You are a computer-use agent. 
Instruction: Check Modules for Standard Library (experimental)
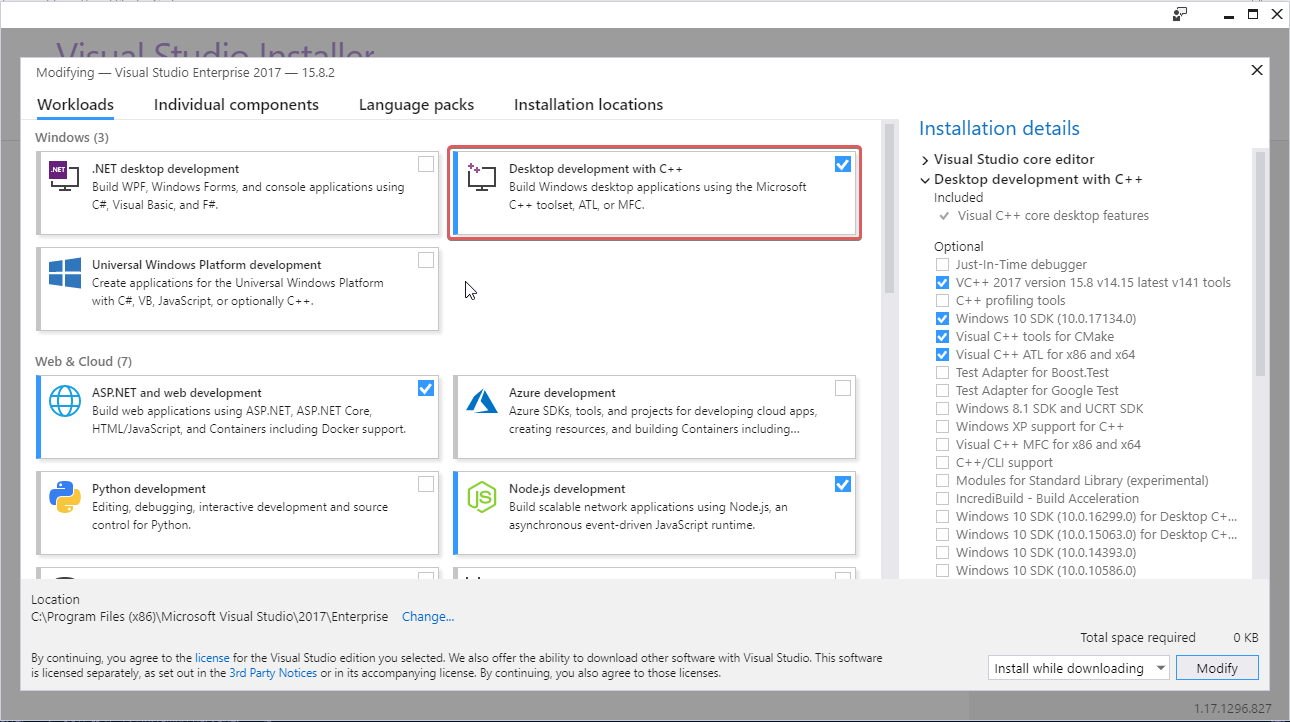[942, 481]
